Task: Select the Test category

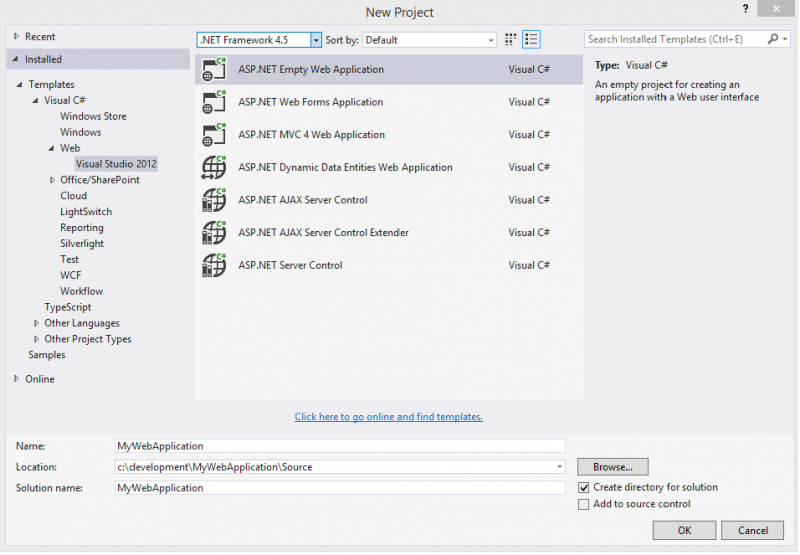Action: 69,259
